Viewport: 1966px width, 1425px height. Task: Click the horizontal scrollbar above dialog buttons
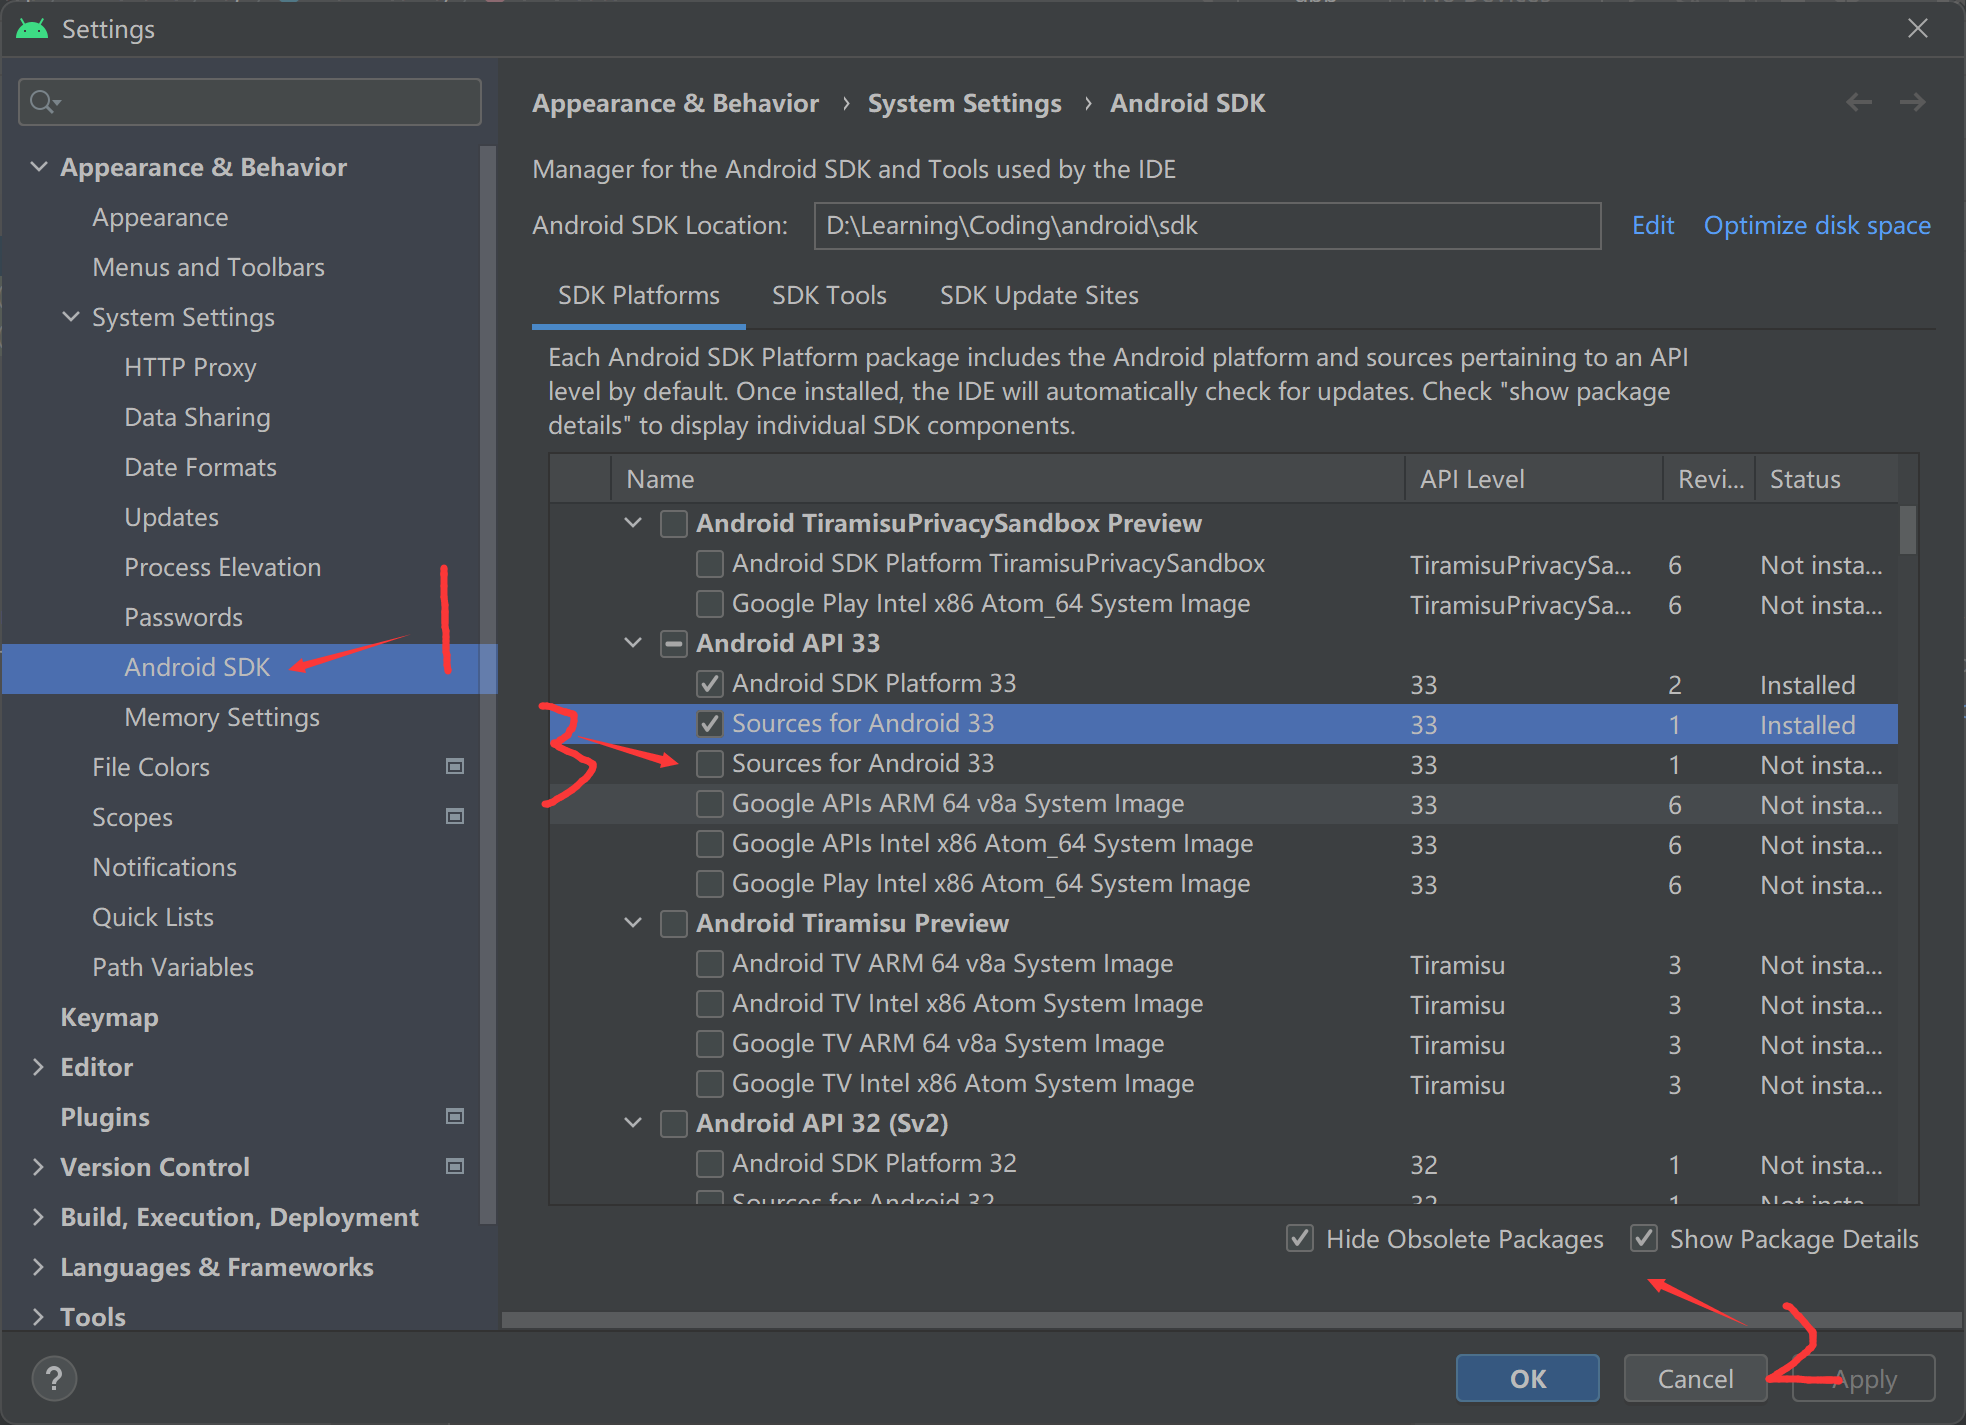pos(1232,1320)
